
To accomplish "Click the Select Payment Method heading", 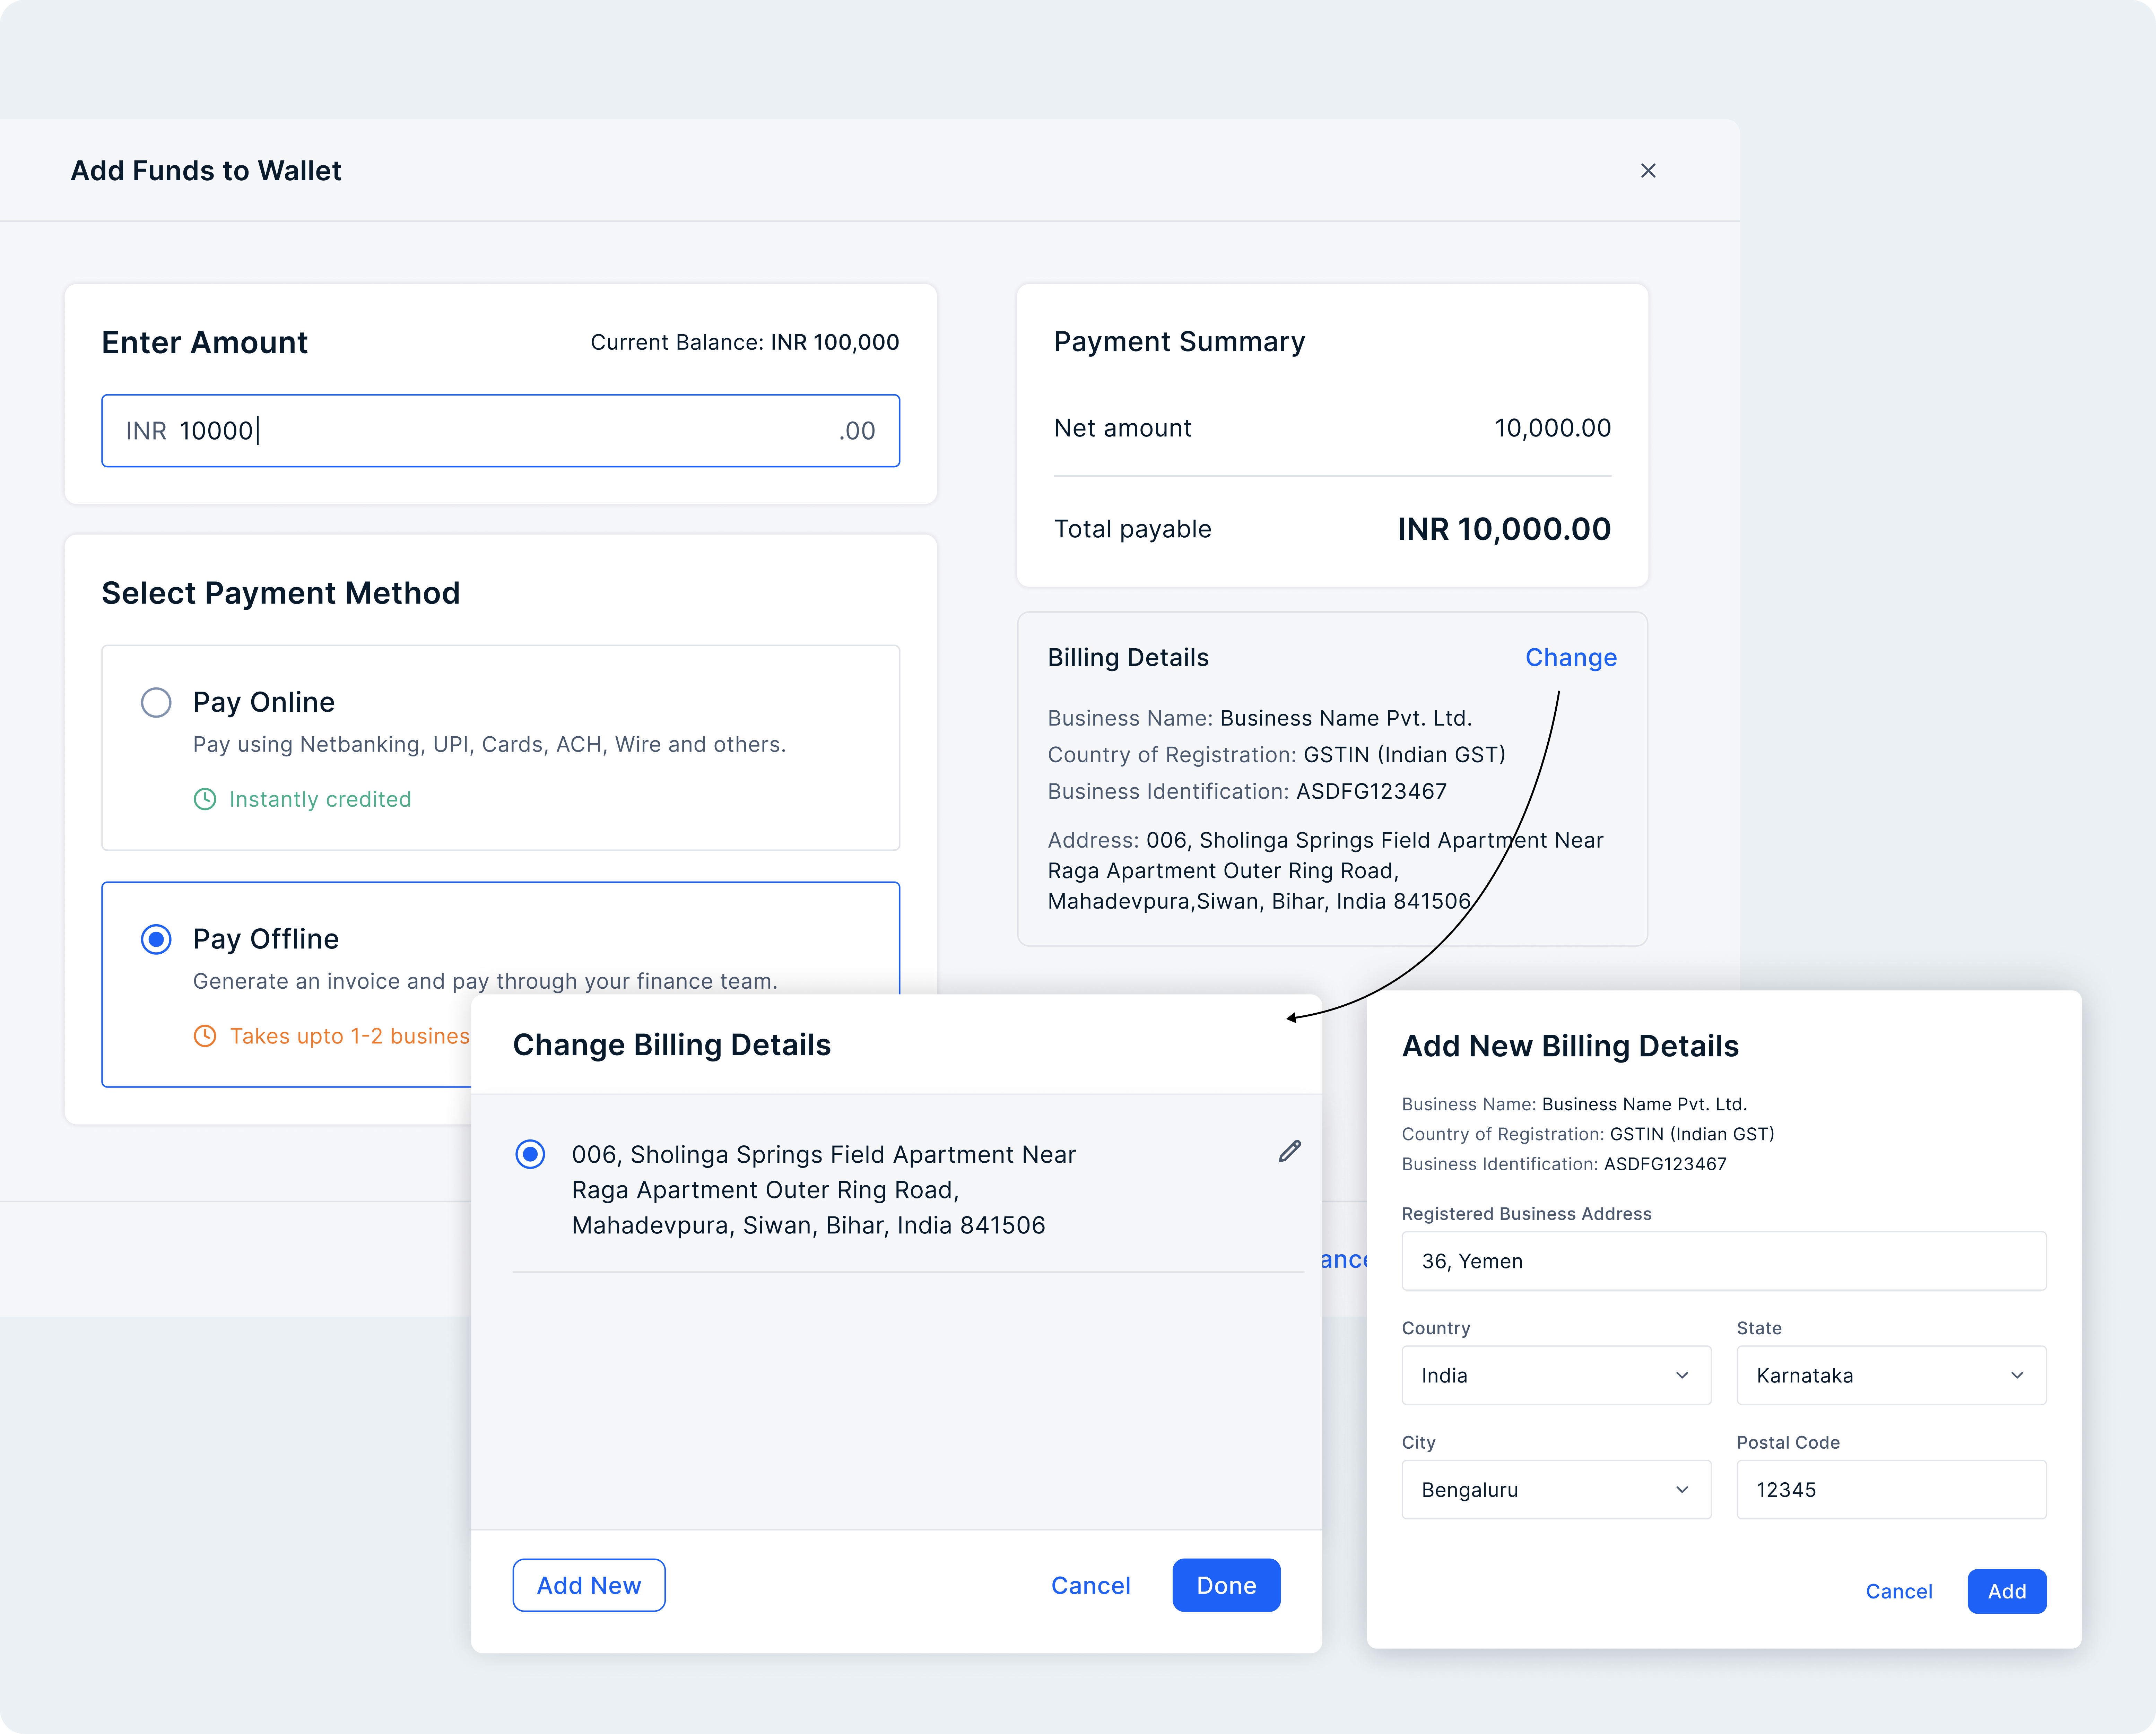I will (281, 593).
